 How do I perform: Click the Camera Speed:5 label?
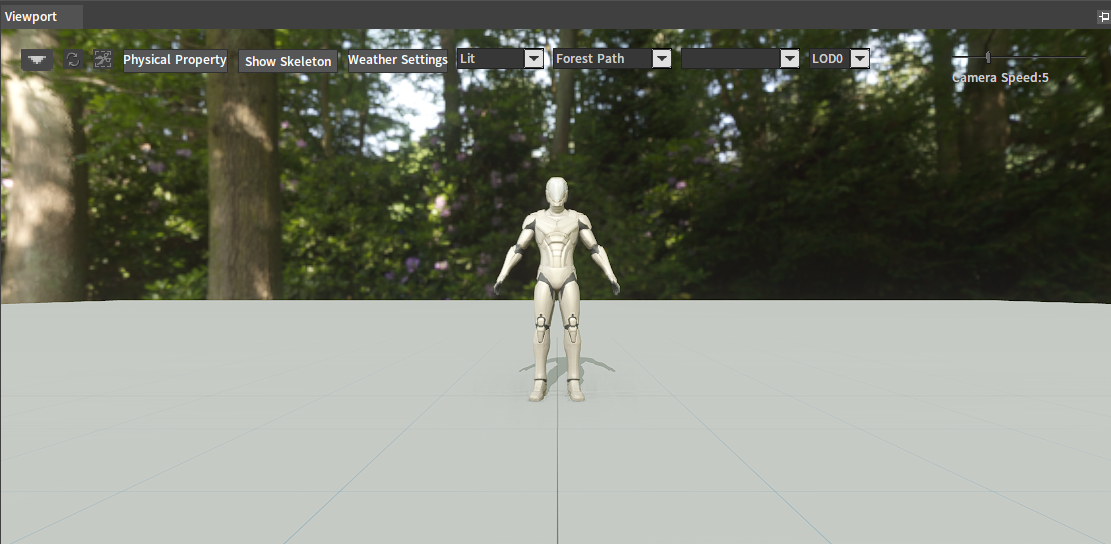1000,77
